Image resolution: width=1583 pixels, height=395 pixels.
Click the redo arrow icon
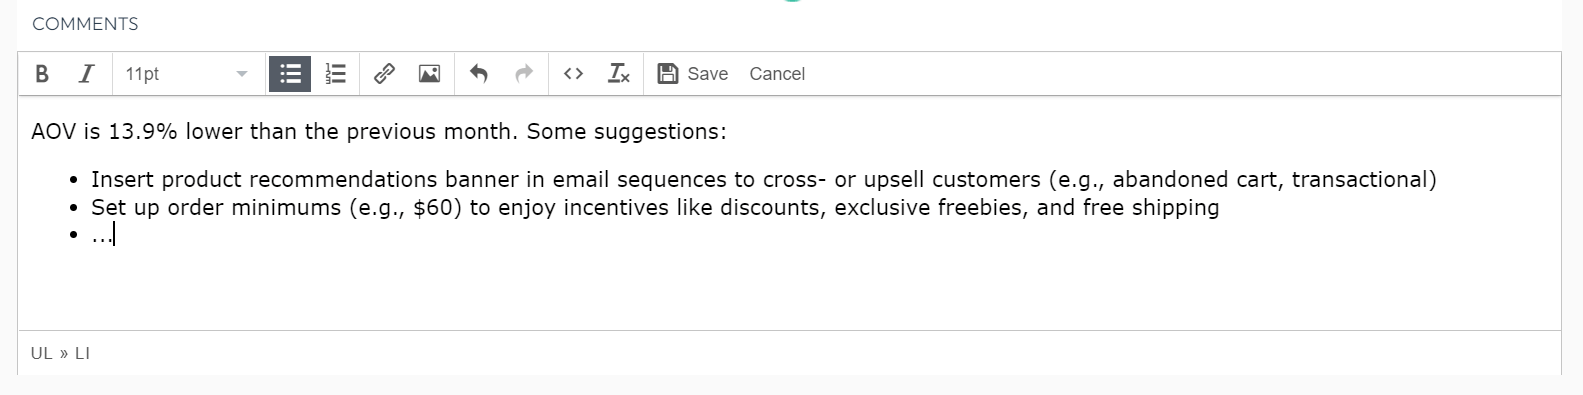523,74
